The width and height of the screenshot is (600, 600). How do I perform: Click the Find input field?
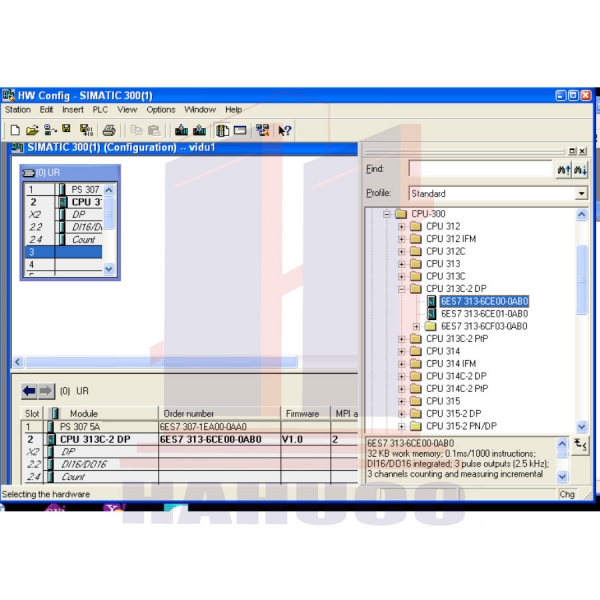[481, 169]
